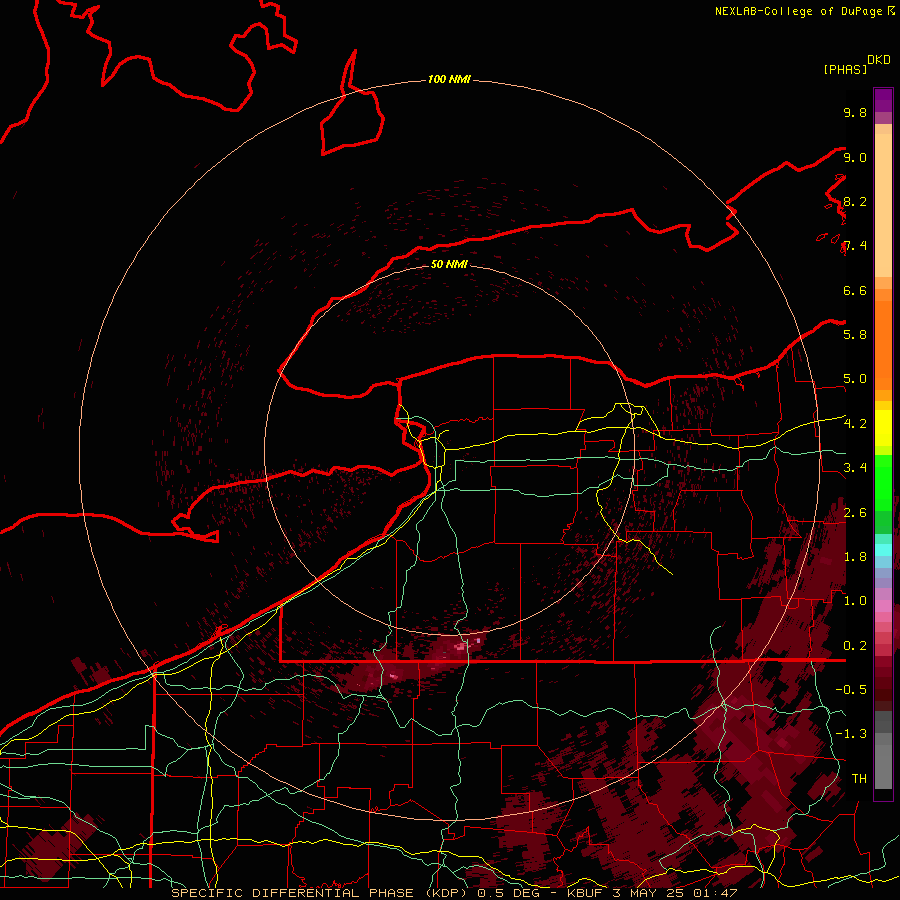Screen dimensions: 900x900
Task: Click the 5.0 scale label
Action: pos(855,379)
